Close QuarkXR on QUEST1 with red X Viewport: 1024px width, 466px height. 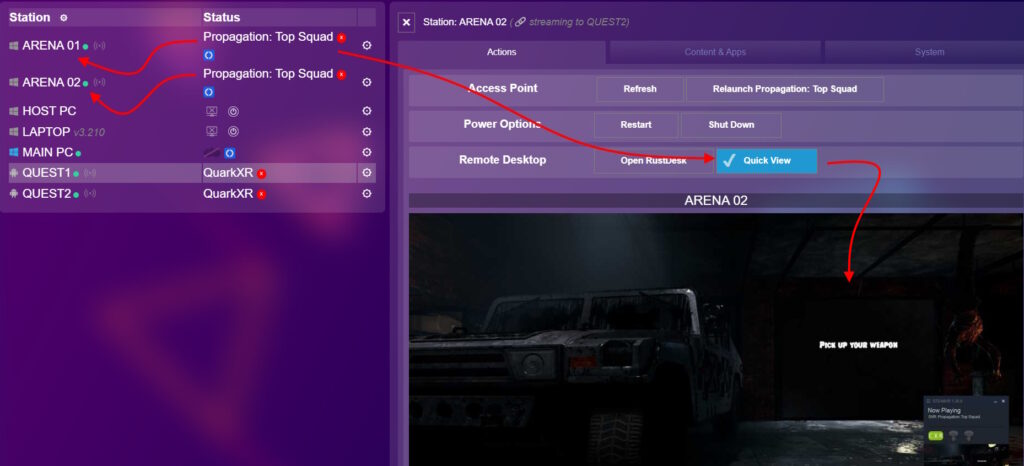[261, 174]
